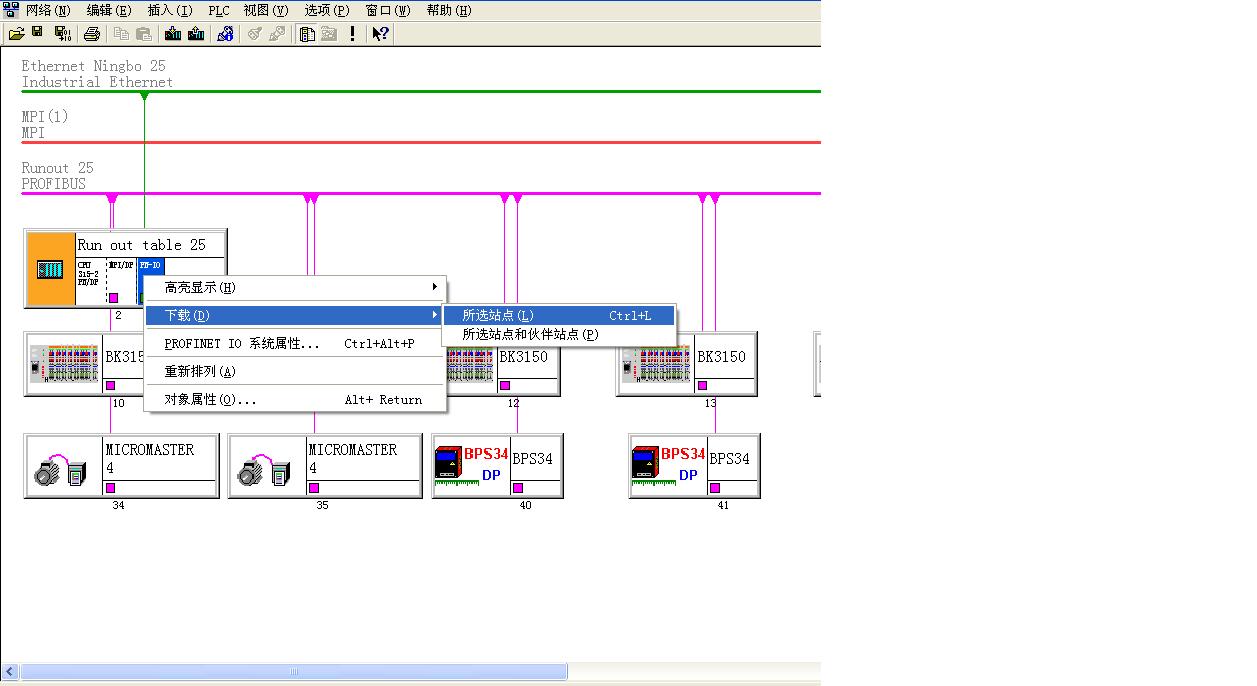Choose PROFINET IO 系统属性... entry

(x=294, y=343)
